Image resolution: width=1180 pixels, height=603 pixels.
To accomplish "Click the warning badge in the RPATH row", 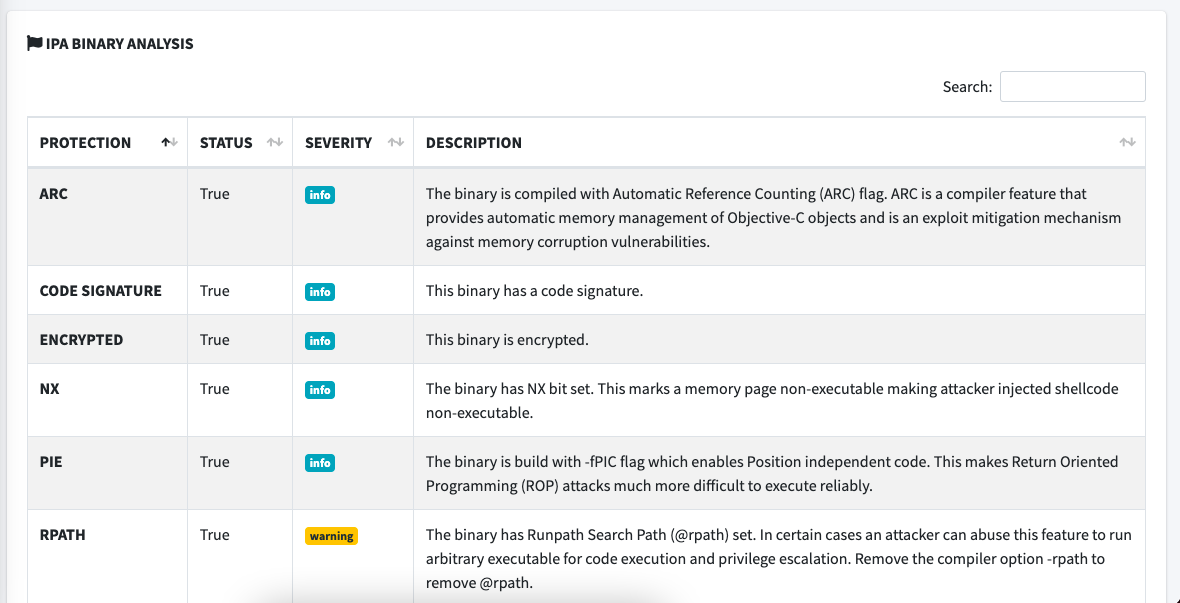I will [x=331, y=535].
